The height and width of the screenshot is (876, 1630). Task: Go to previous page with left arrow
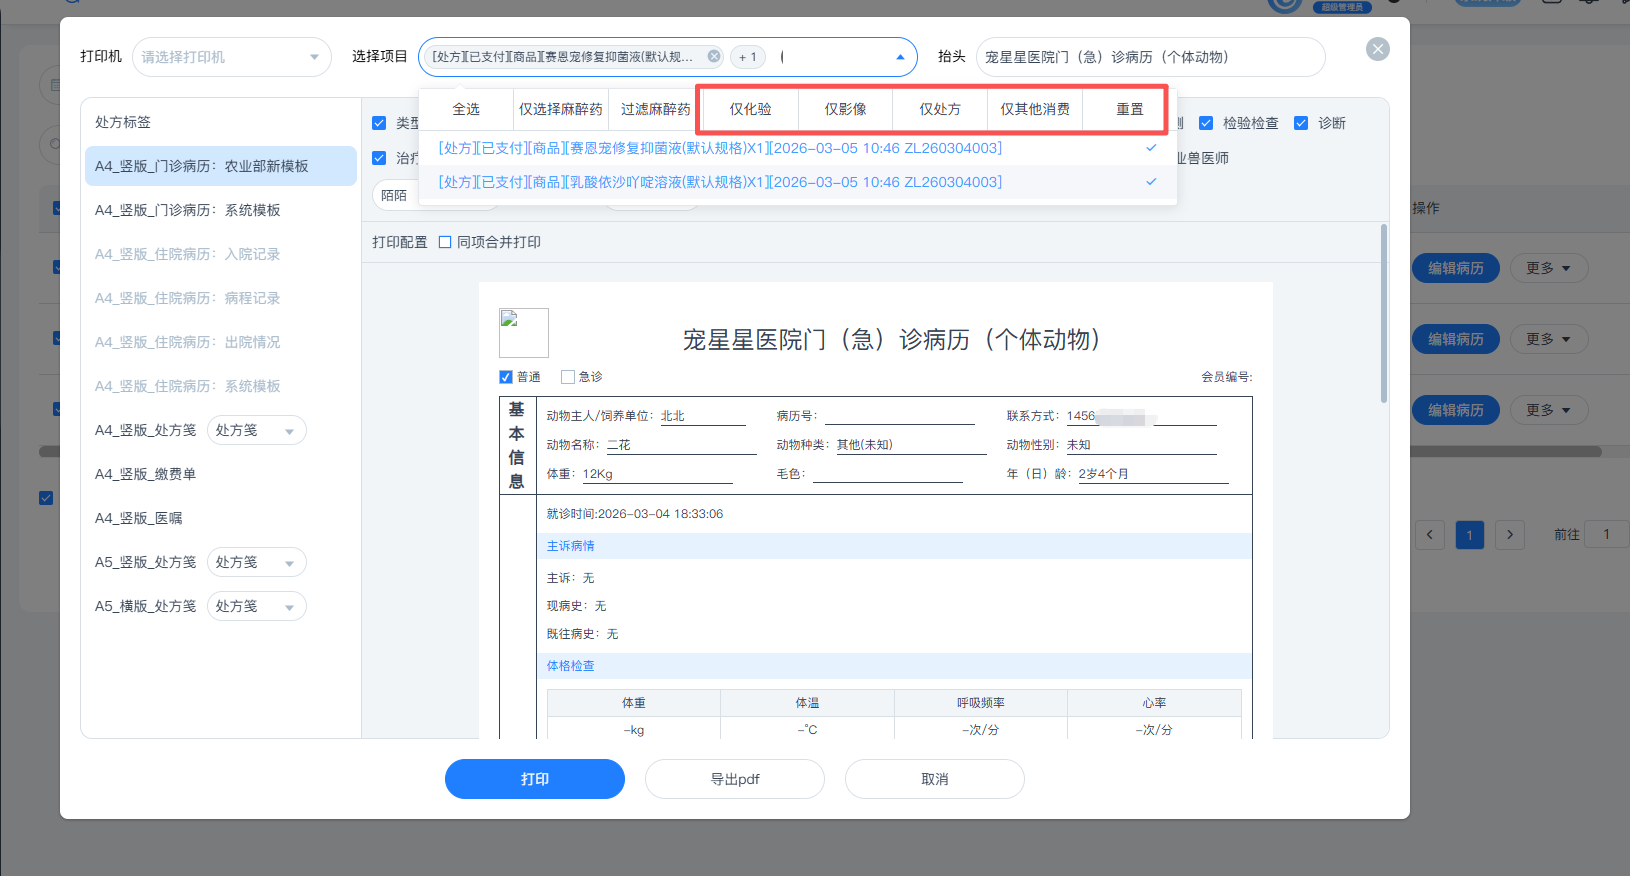(x=1430, y=534)
